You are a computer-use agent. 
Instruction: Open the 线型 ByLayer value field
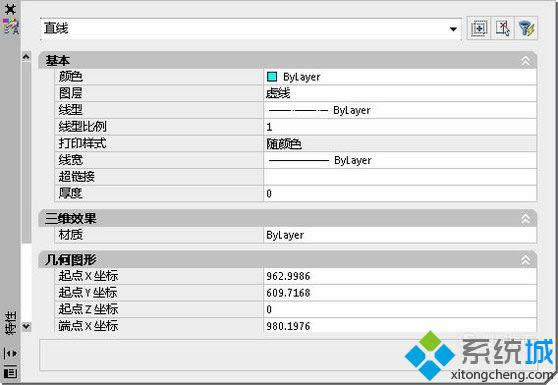click(400, 110)
